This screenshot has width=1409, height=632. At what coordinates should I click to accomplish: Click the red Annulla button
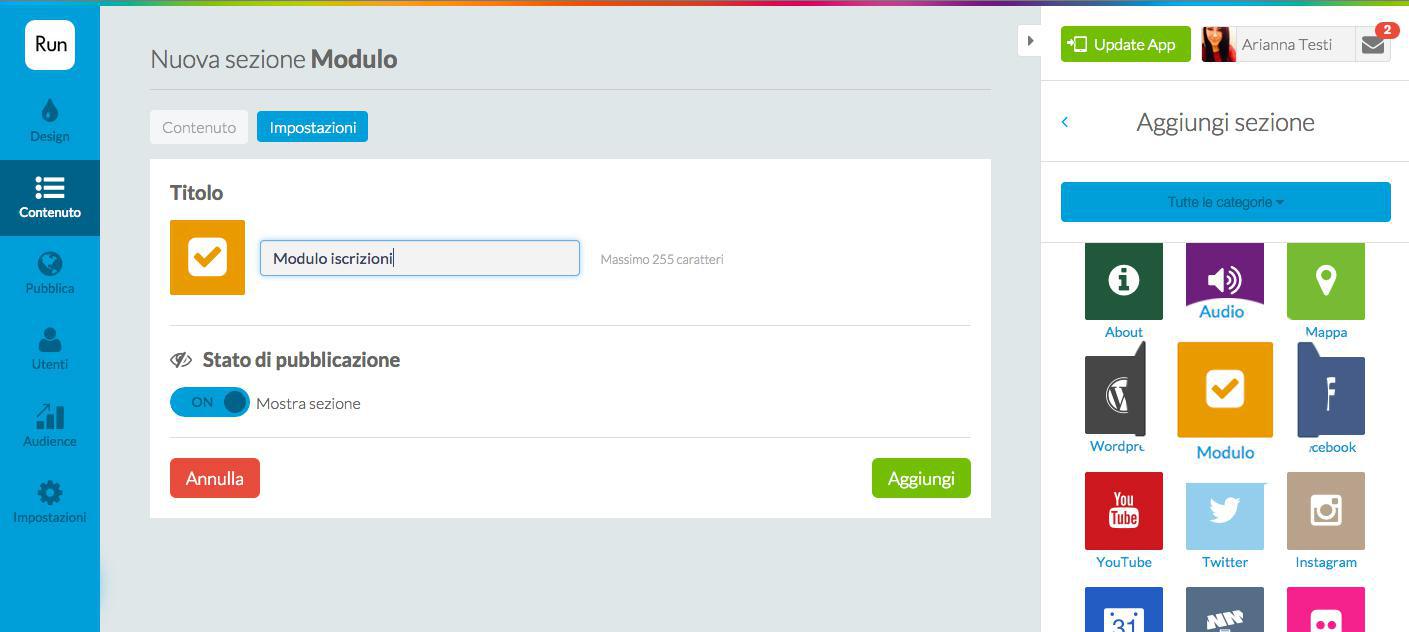[x=214, y=478]
